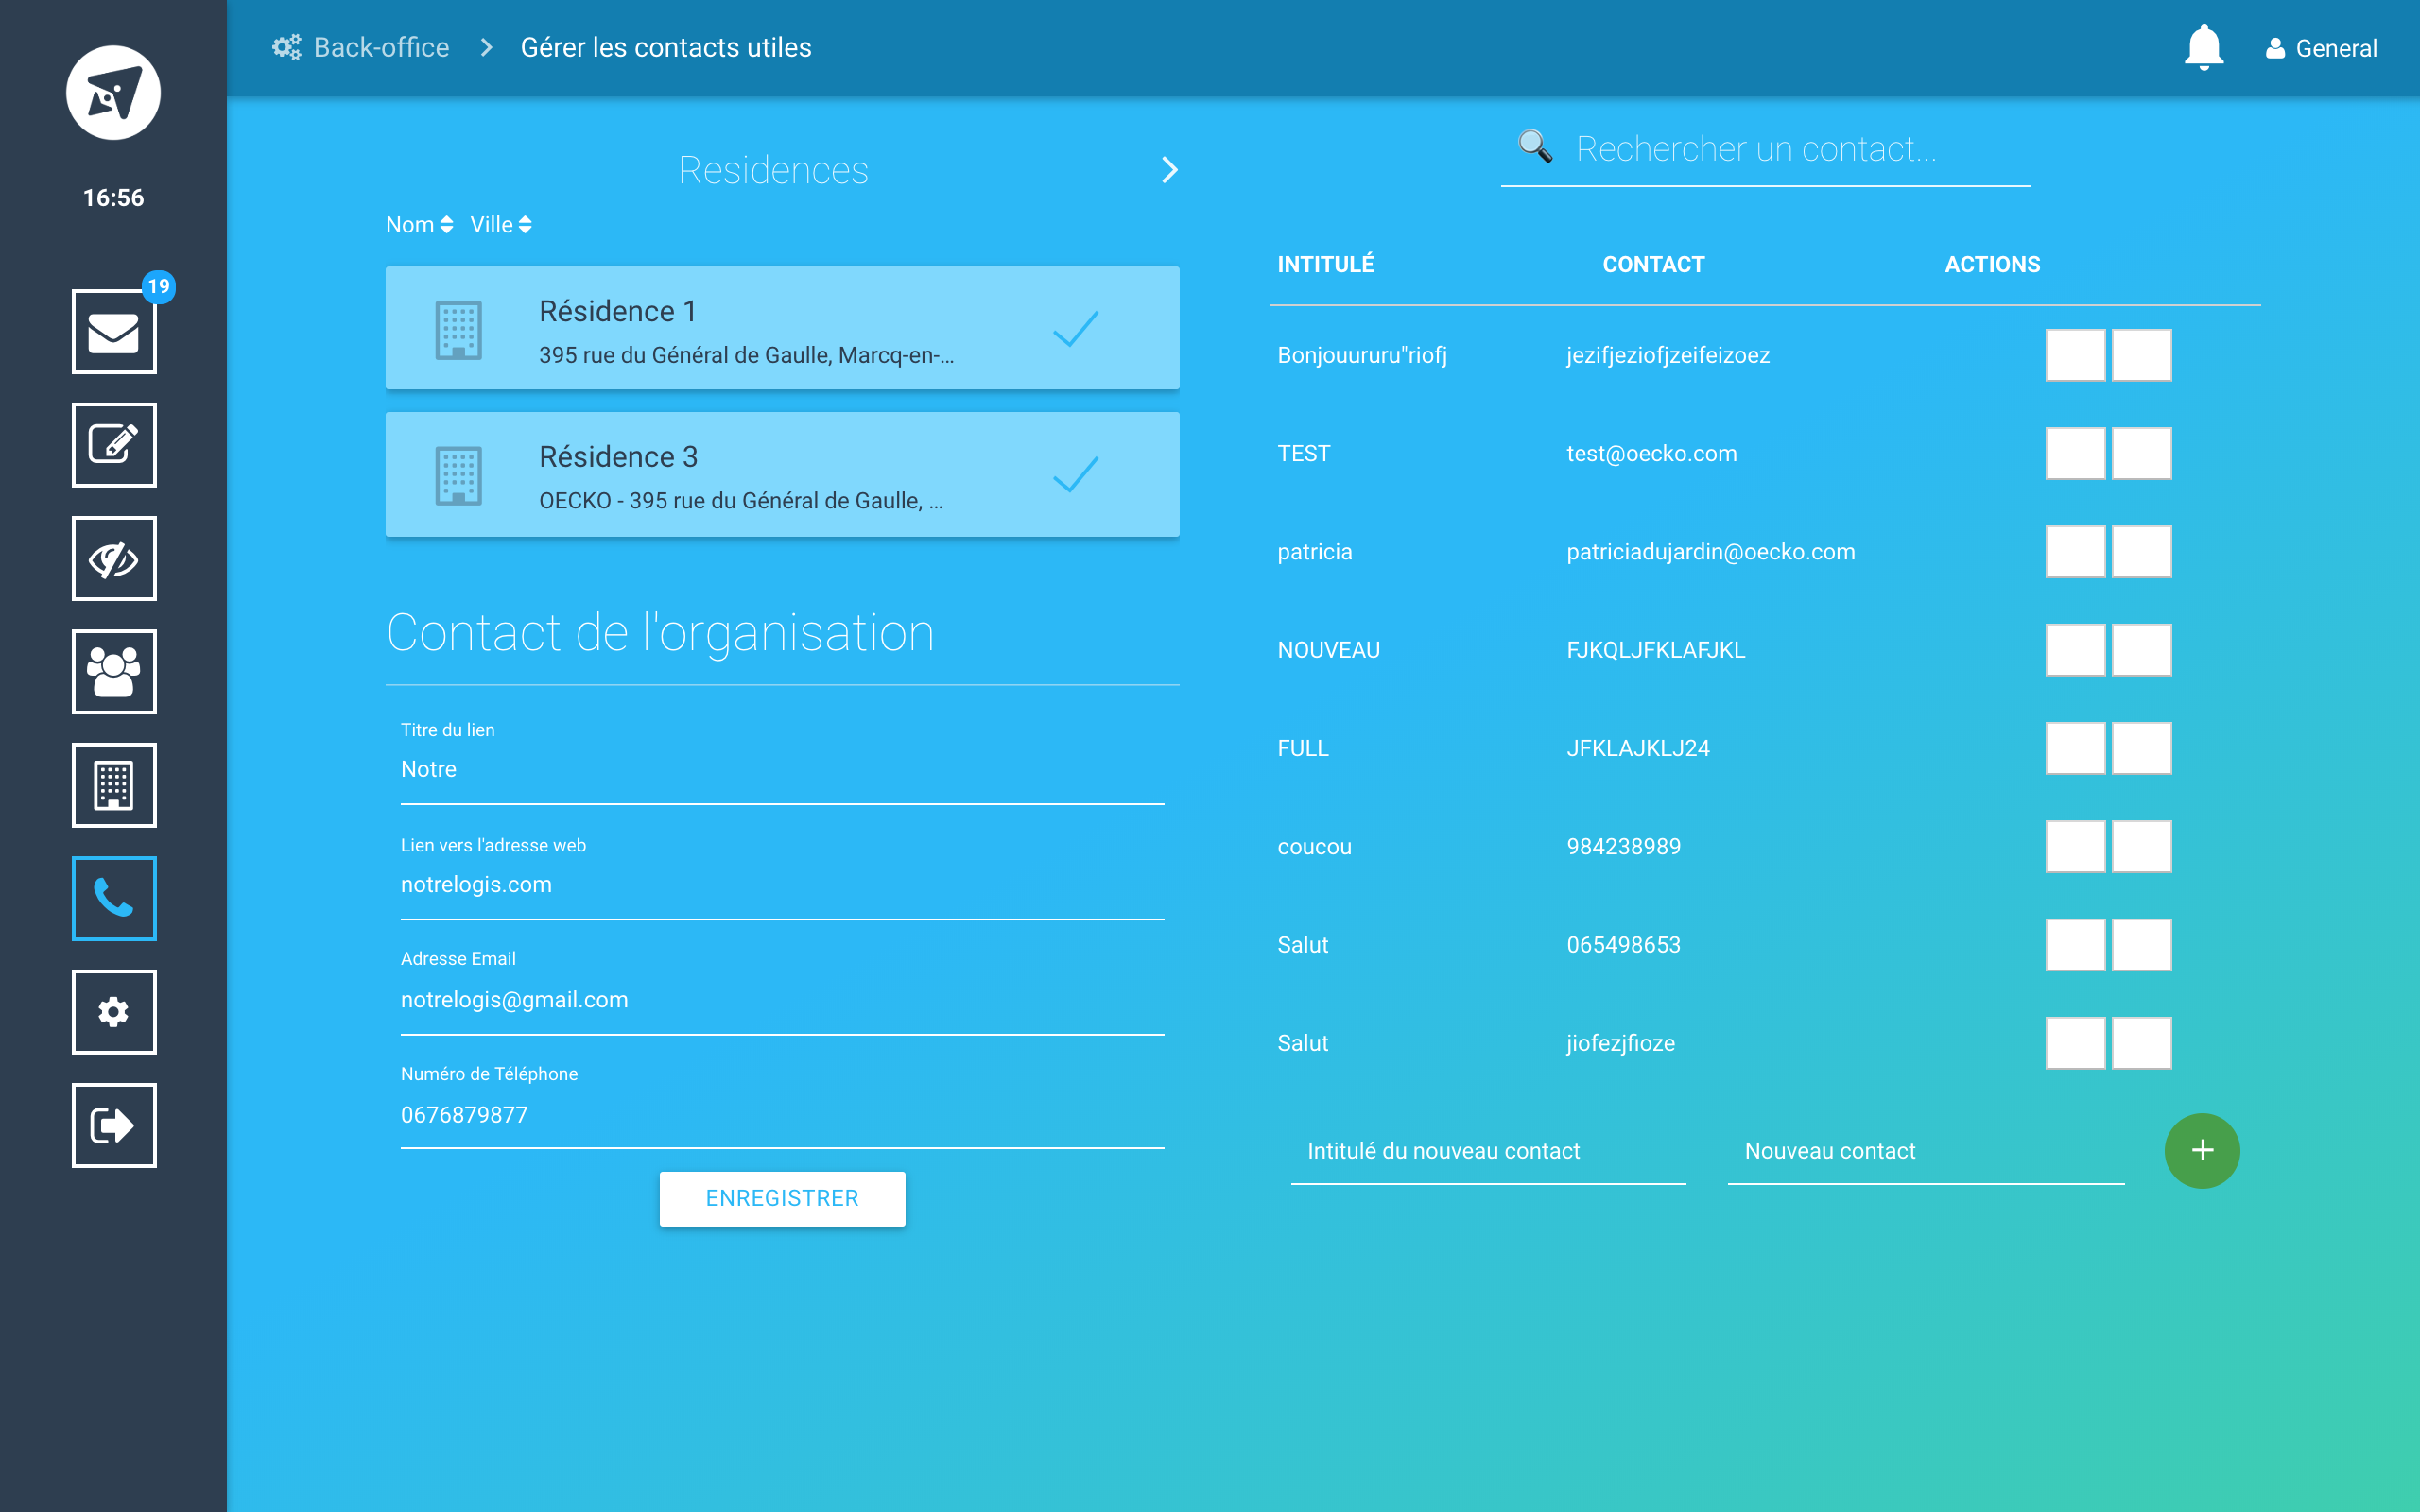Viewport: 2420px width, 1512px height.
Task: Open the General user account menu
Action: (x=2321, y=48)
